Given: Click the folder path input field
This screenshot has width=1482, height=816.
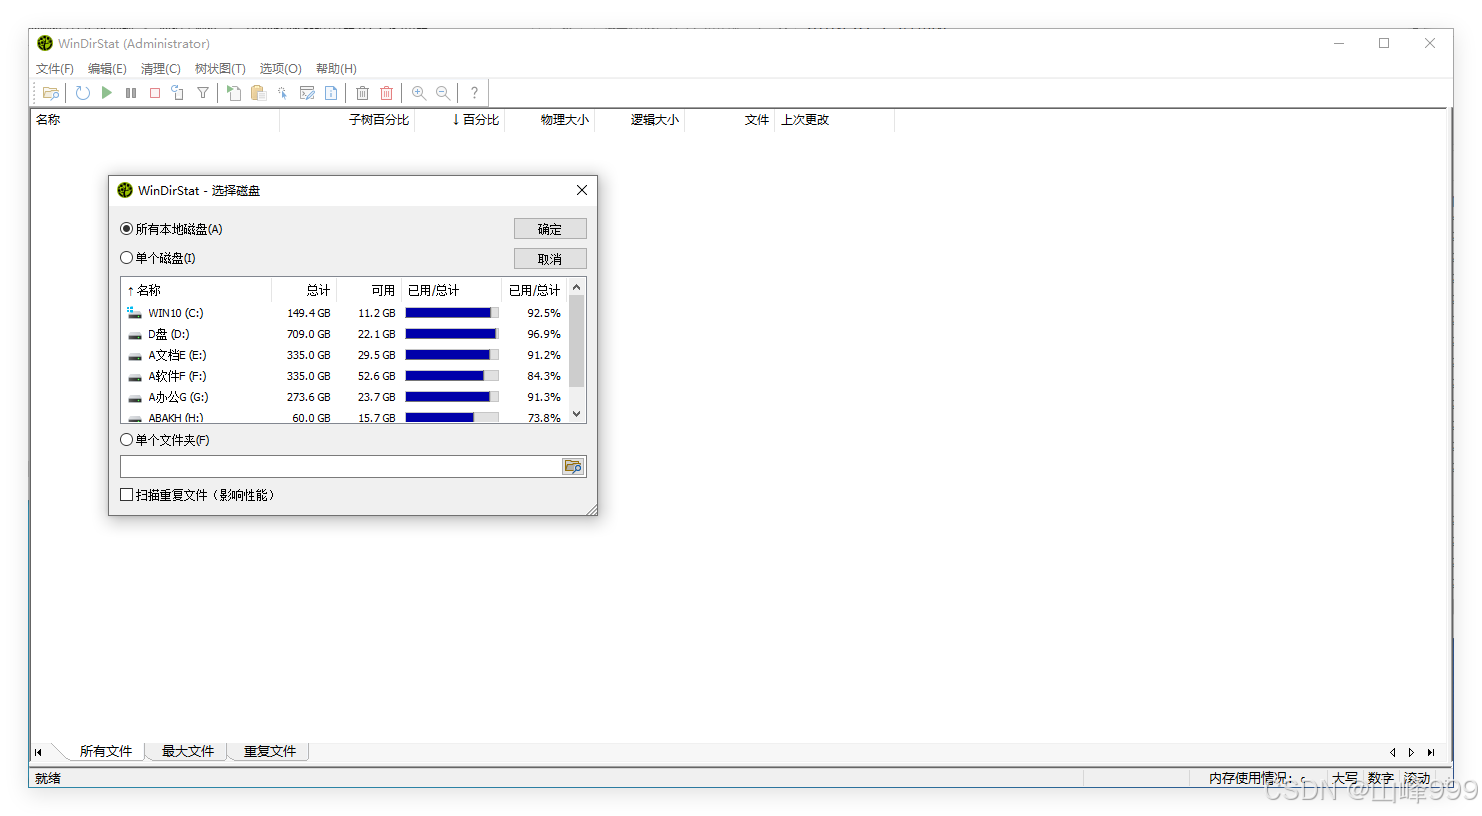Looking at the screenshot, I should coord(341,467).
